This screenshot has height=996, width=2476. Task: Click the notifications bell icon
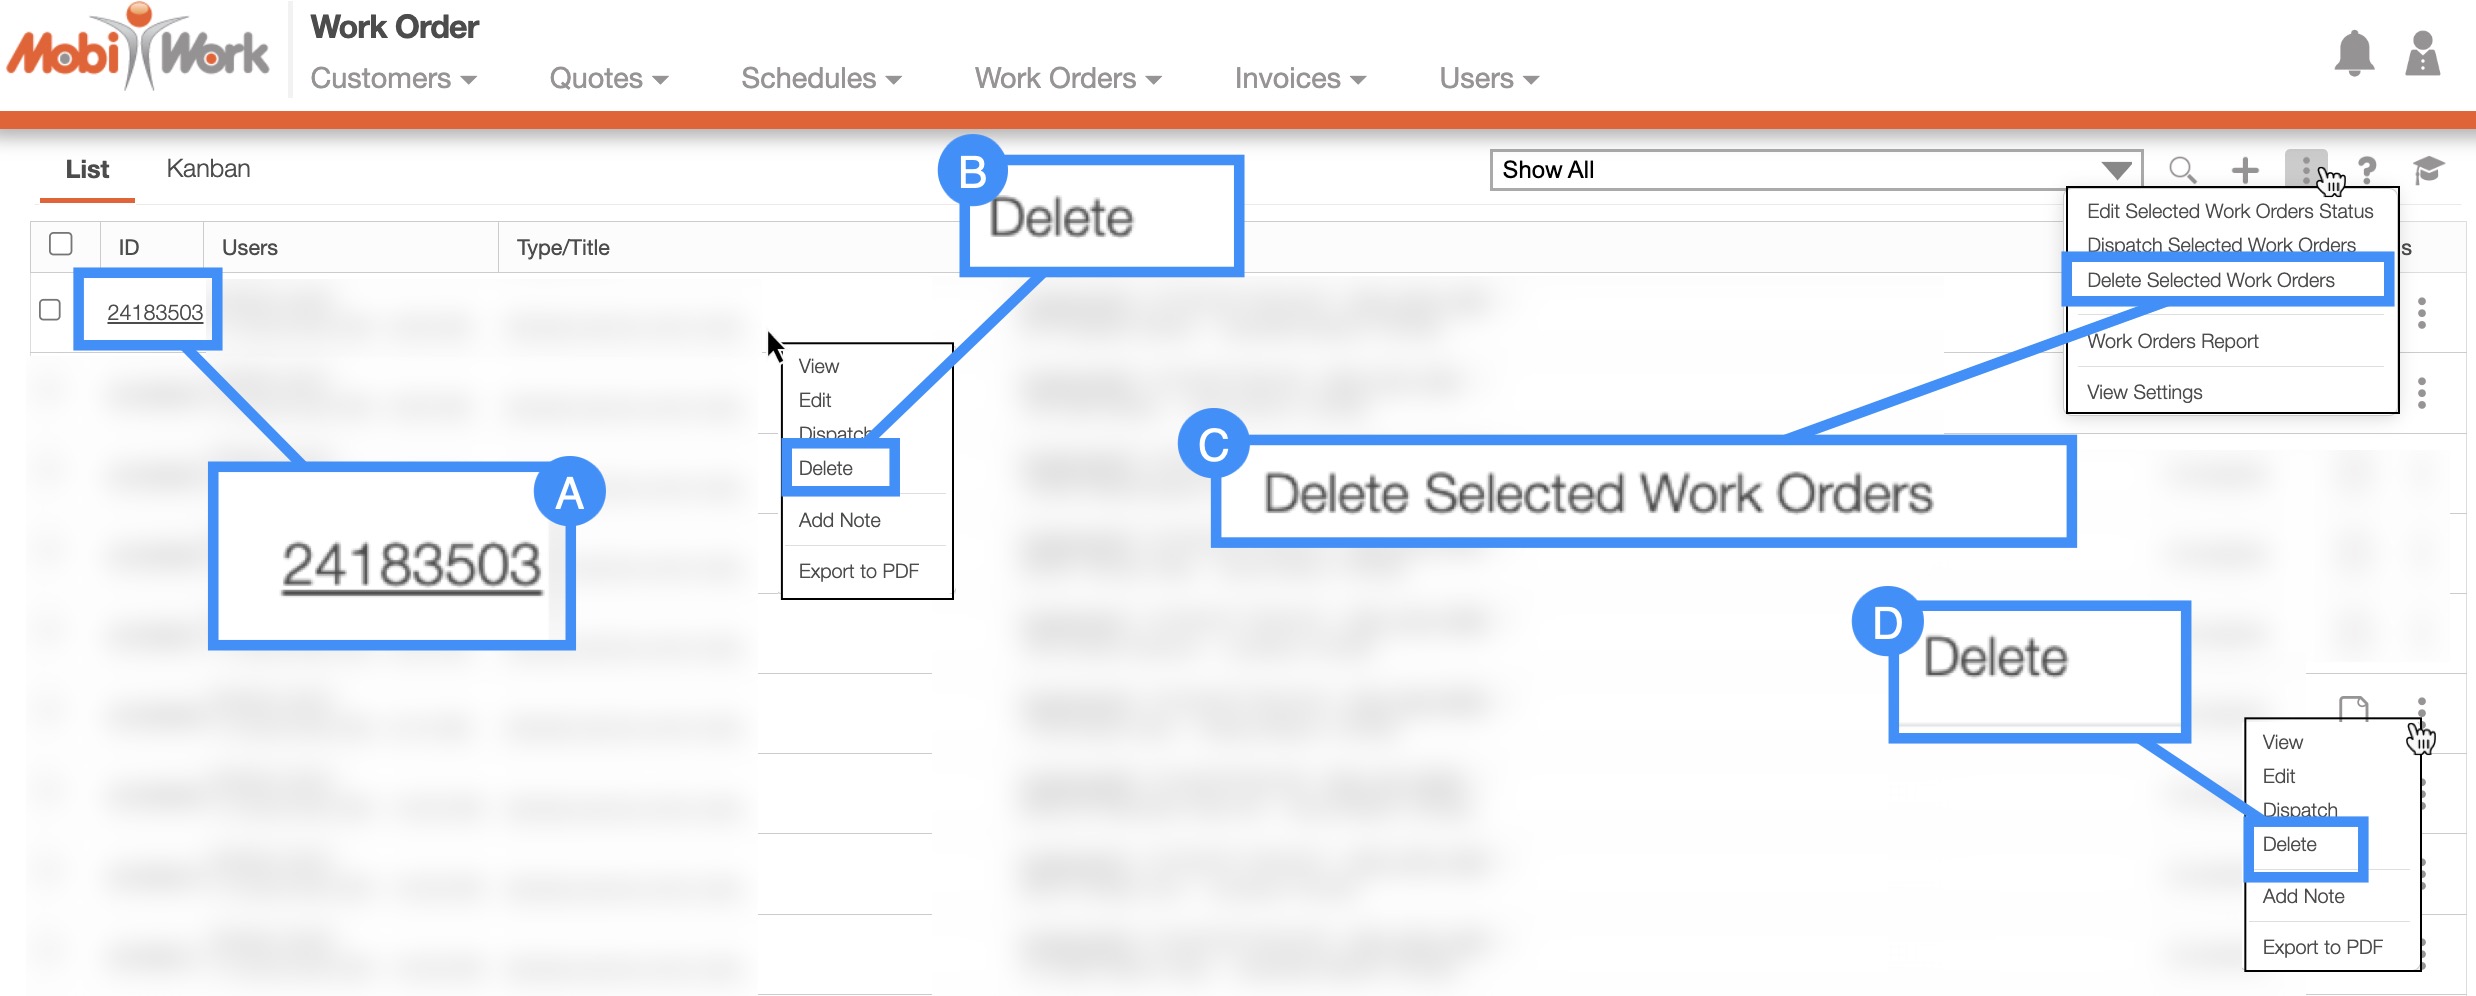click(x=2354, y=54)
